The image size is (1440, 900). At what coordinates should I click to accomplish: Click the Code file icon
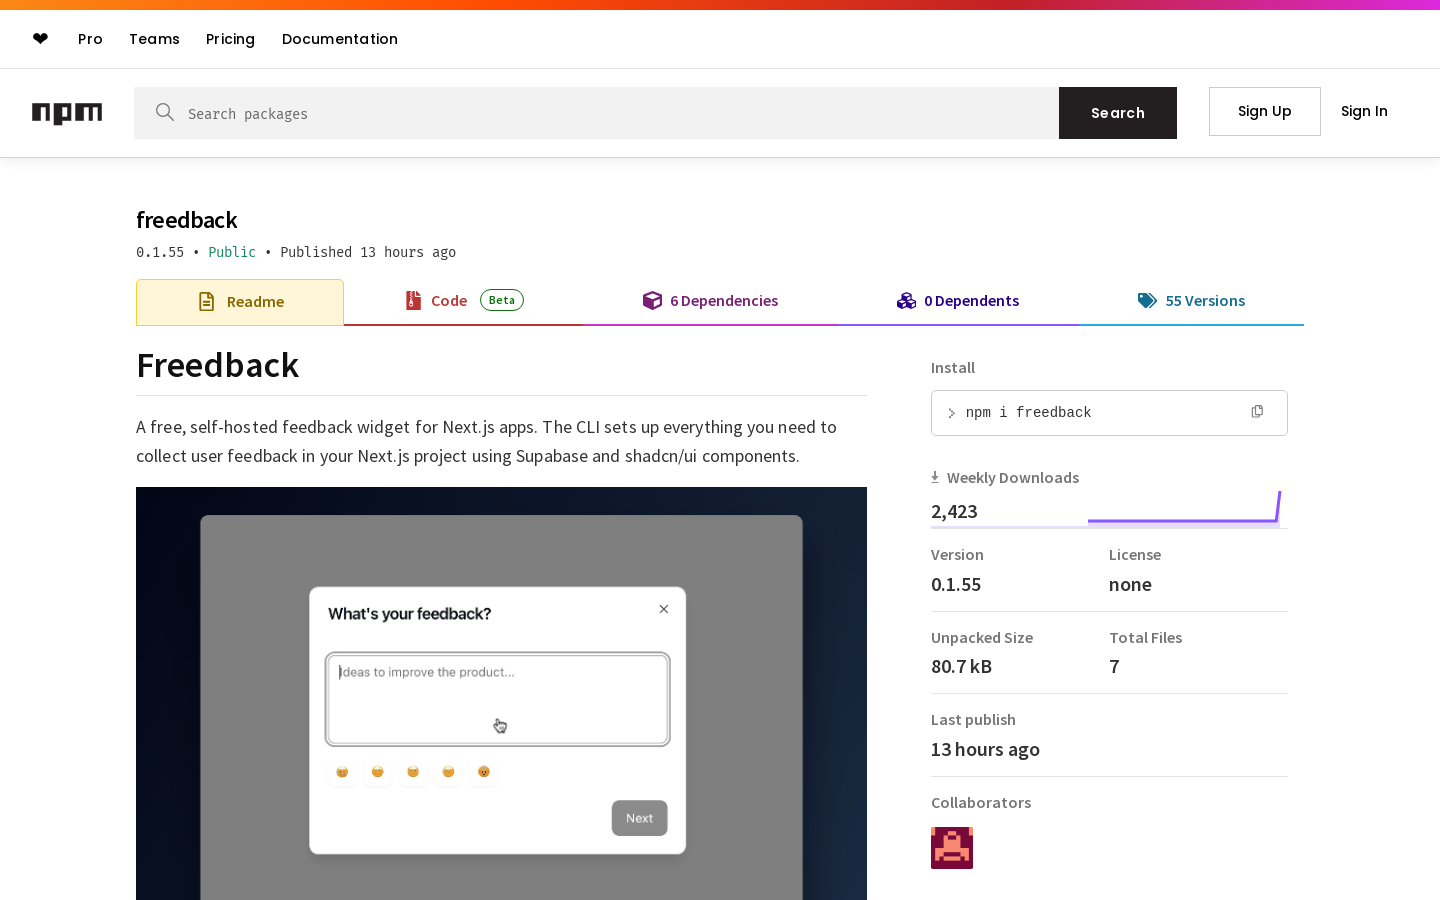413,301
